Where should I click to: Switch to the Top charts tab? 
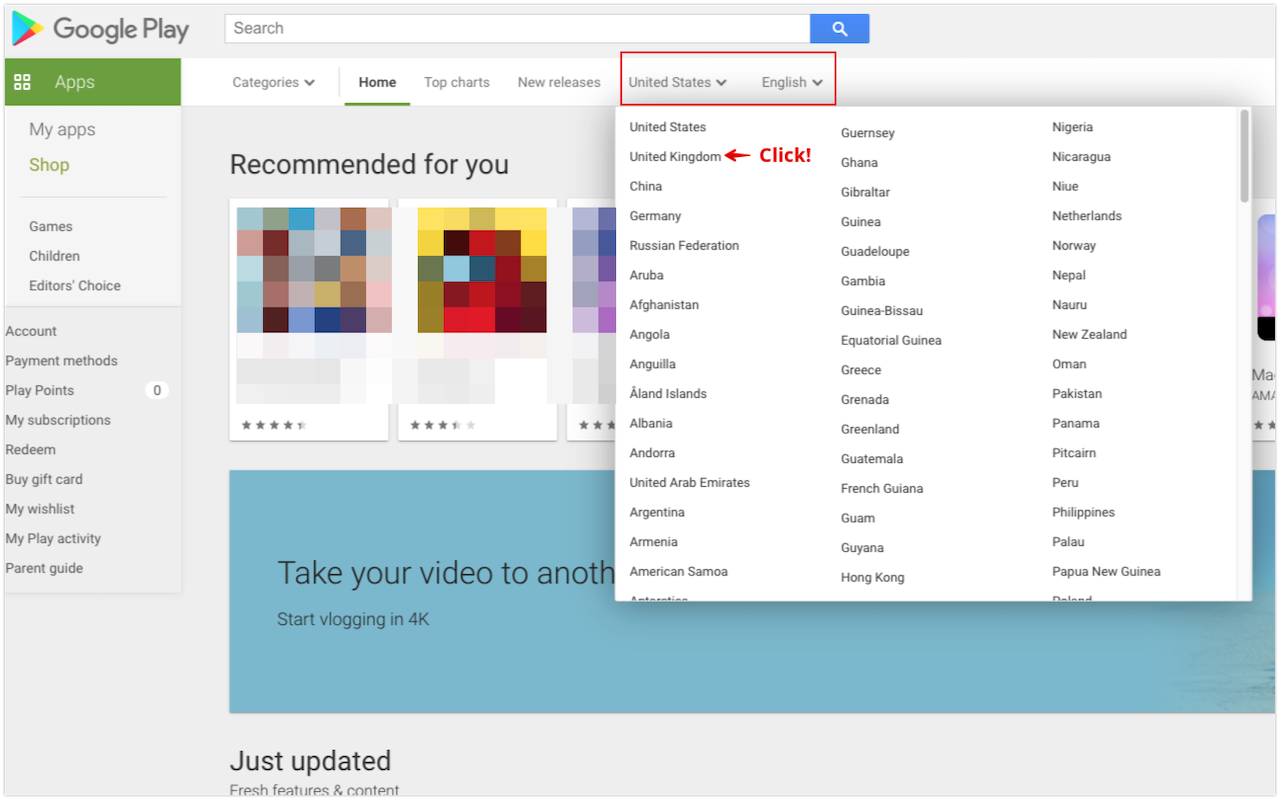click(x=457, y=82)
